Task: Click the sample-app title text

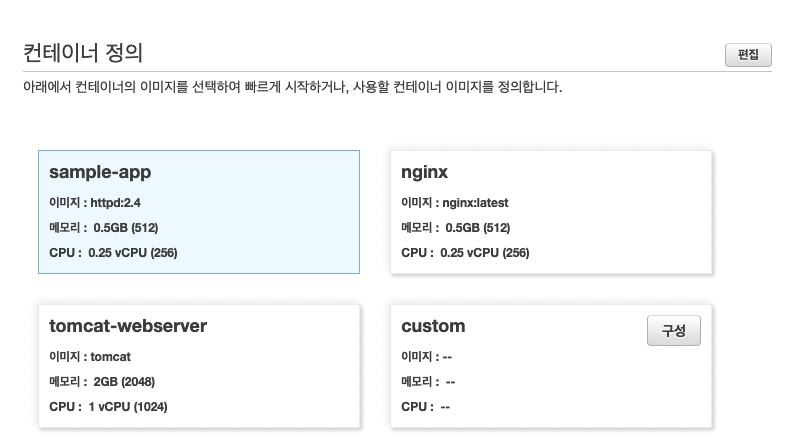Action: 100,172
